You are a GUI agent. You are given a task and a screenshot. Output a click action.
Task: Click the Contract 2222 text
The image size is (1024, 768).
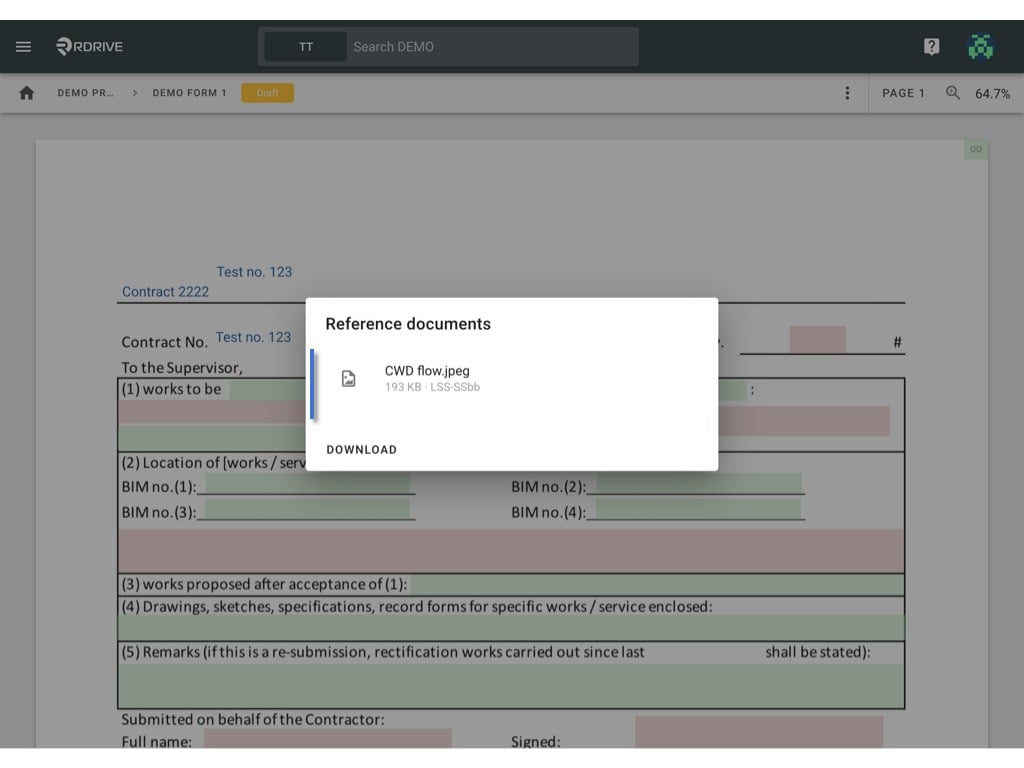[165, 292]
